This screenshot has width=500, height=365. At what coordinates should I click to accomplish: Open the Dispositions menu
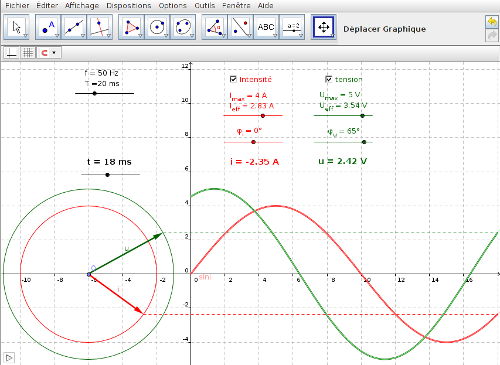(129, 6)
